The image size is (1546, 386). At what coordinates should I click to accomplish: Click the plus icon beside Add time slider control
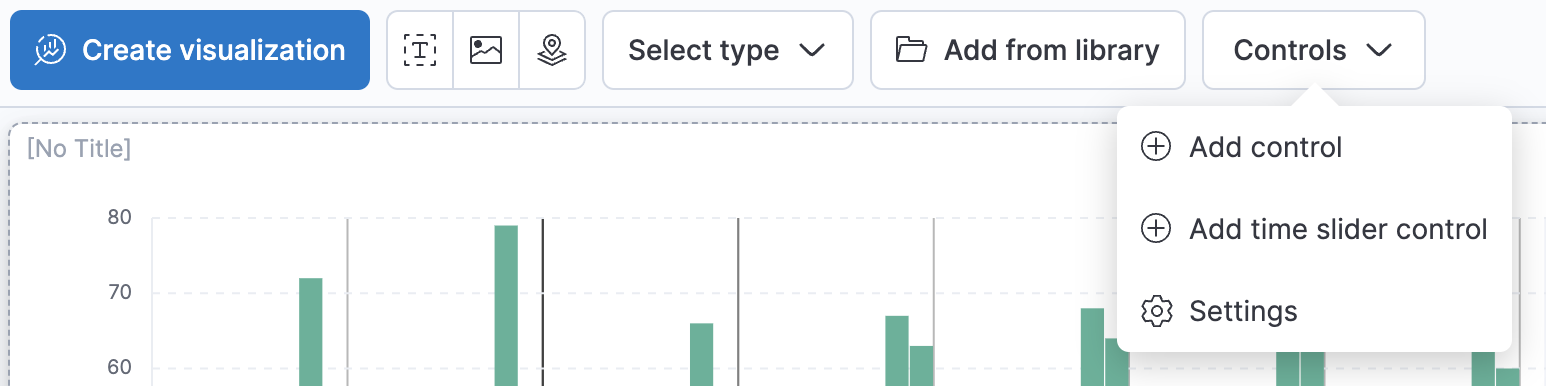(1156, 229)
